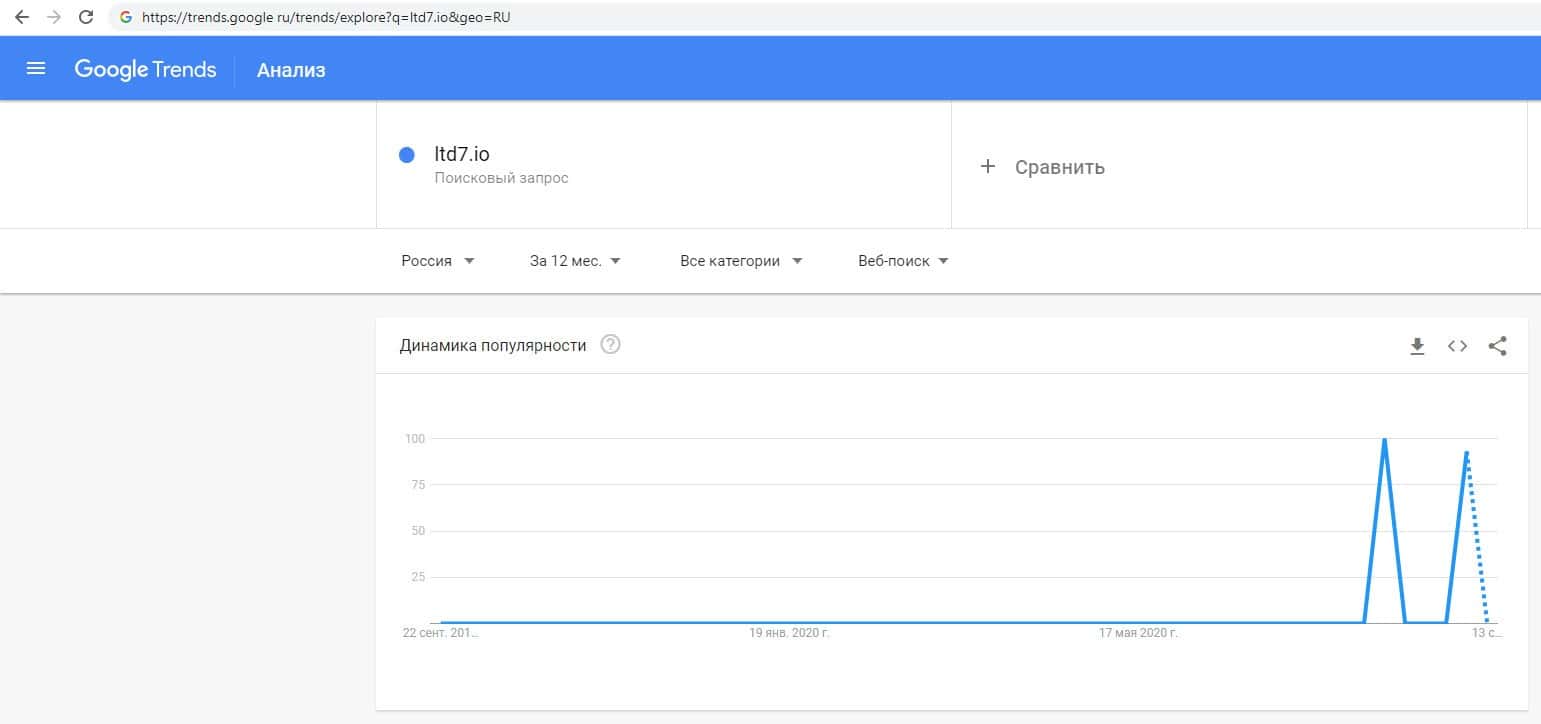Viewport: 1541px width, 724px height.
Task: Click the blue dot next to ltd7.io
Action: (406, 155)
